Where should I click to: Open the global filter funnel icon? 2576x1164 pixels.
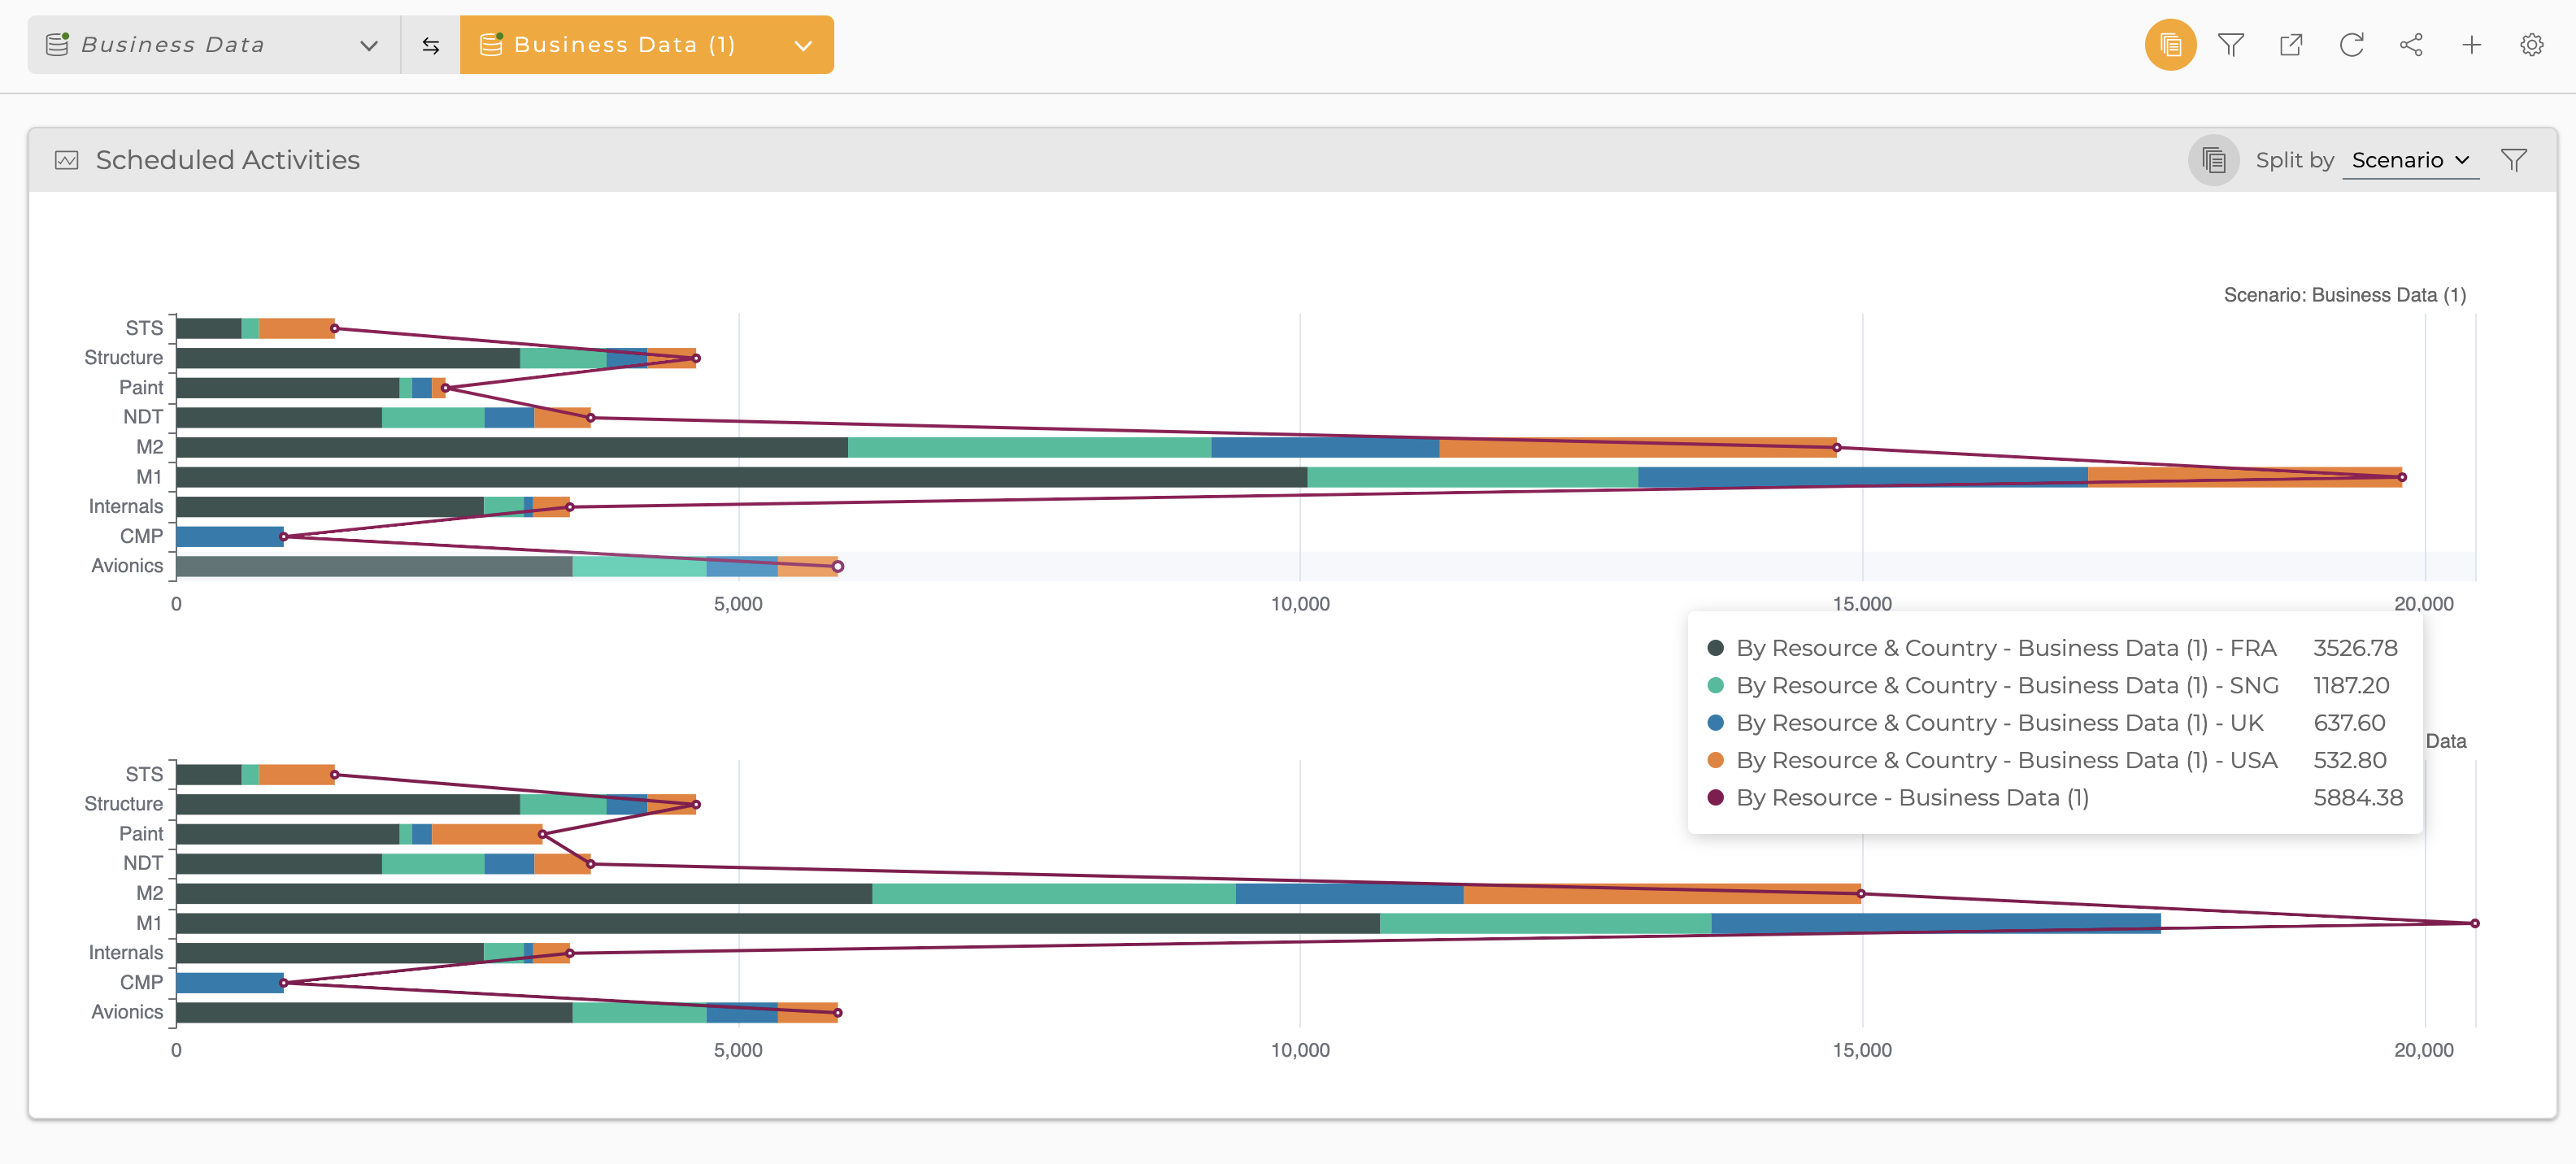pos(2230,45)
